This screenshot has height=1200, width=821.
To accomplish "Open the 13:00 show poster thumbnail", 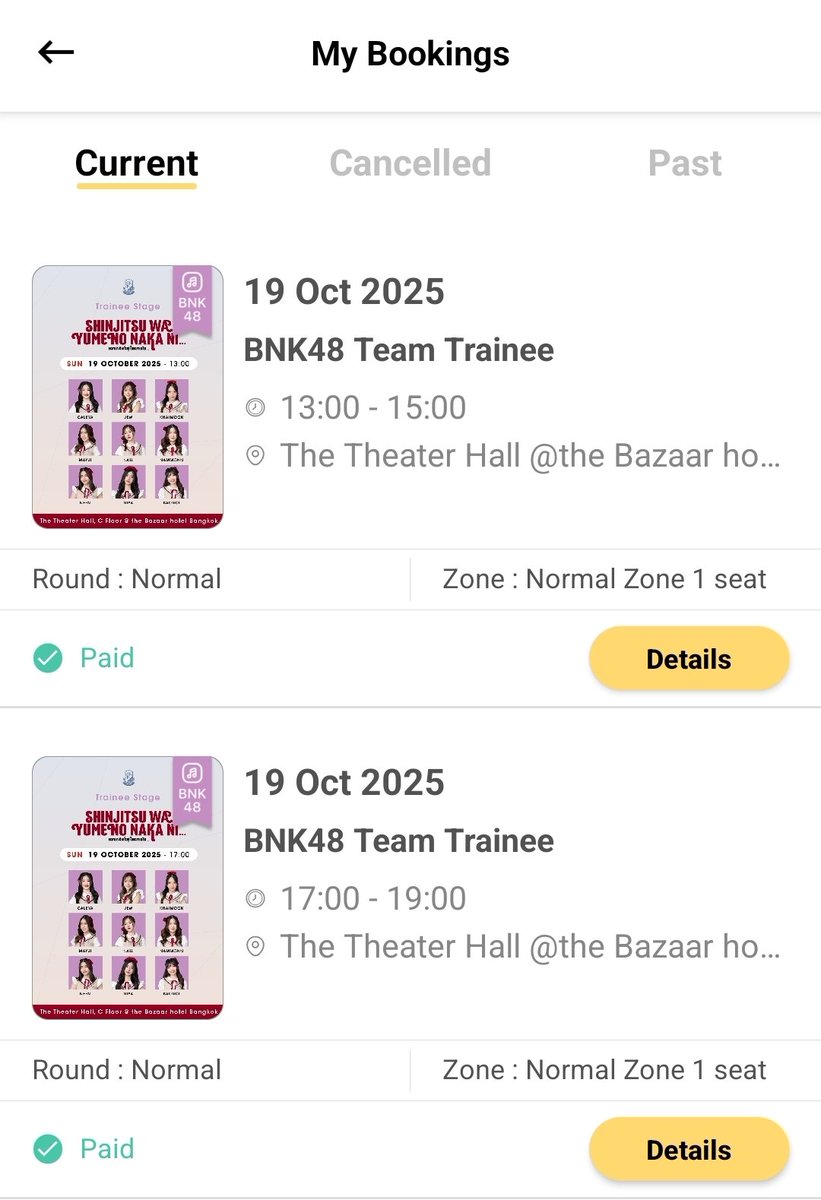I will [x=128, y=397].
